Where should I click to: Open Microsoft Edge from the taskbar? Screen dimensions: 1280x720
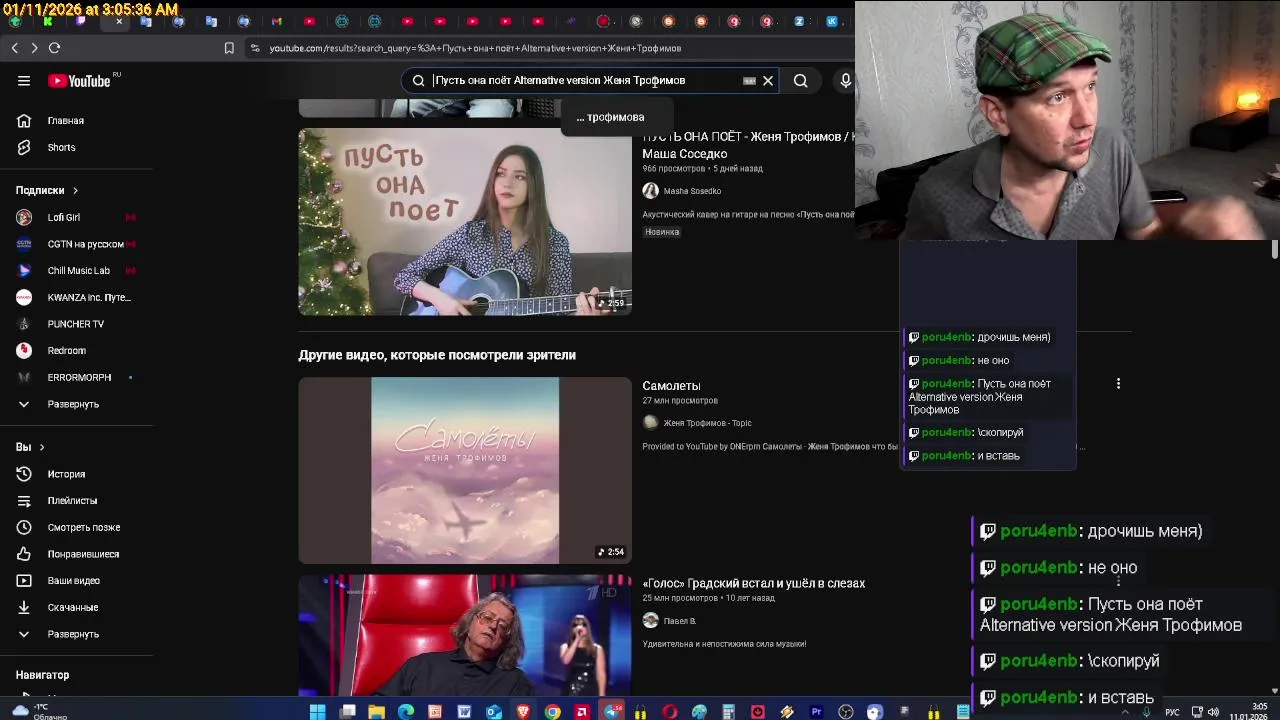[x=405, y=712]
